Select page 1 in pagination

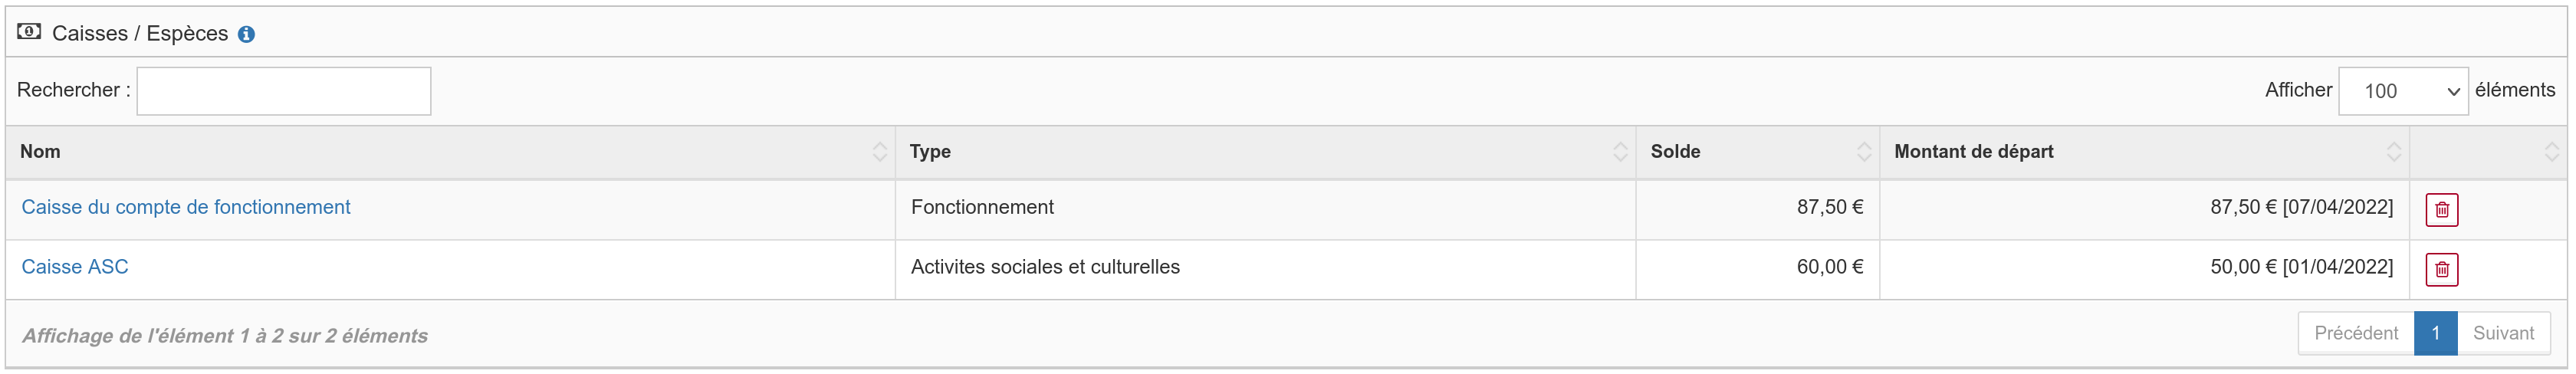tap(2435, 334)
